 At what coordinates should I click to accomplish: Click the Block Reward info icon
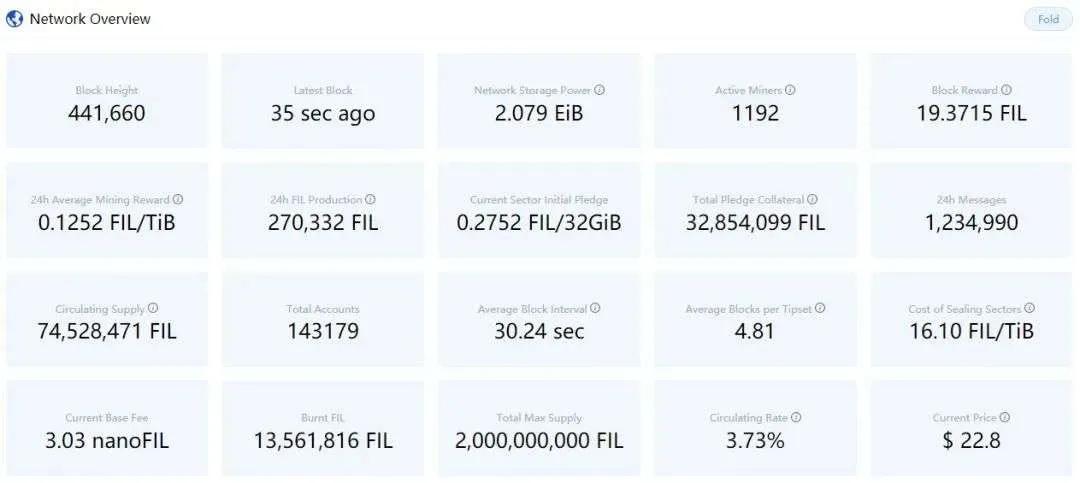click(1006, 90)
